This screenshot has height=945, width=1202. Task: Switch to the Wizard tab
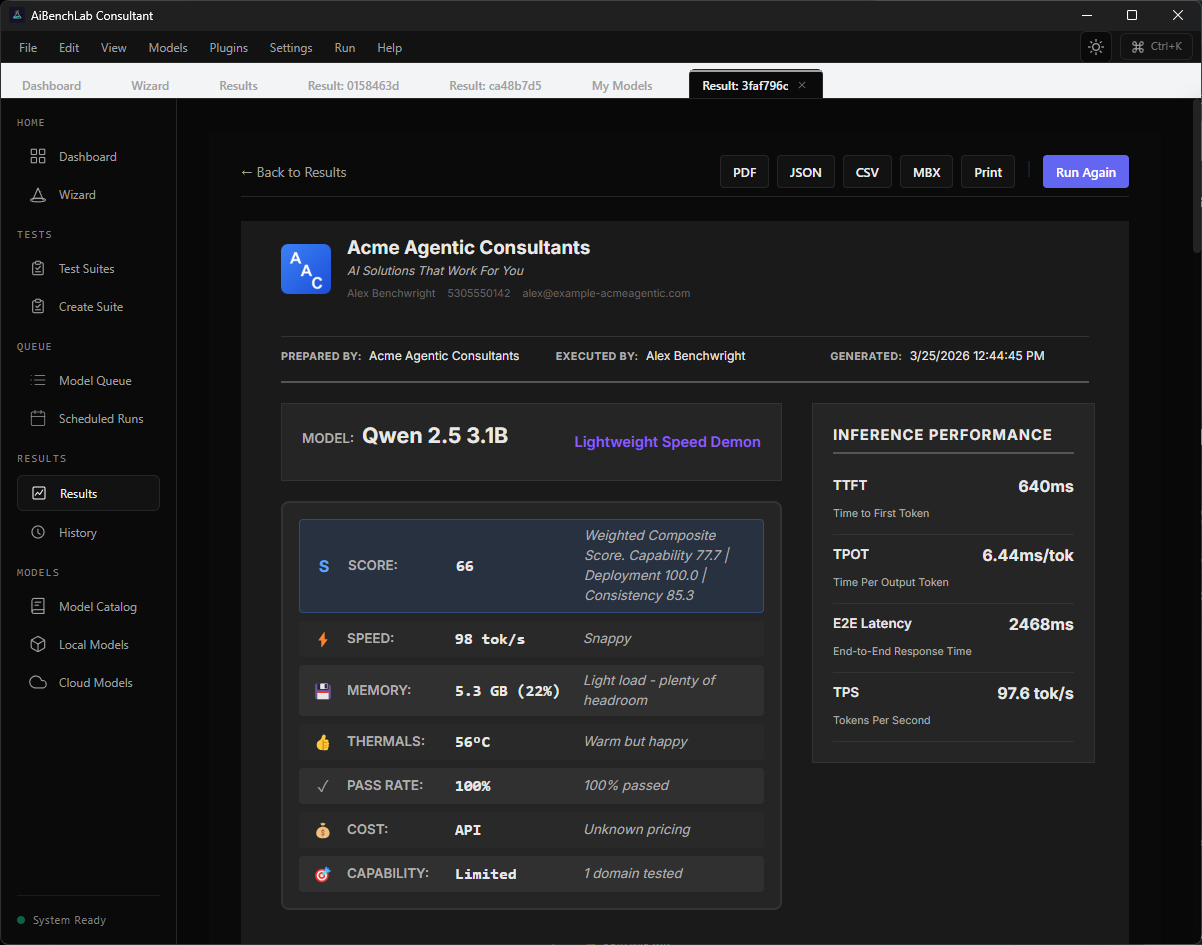click(x=150, y=86)
